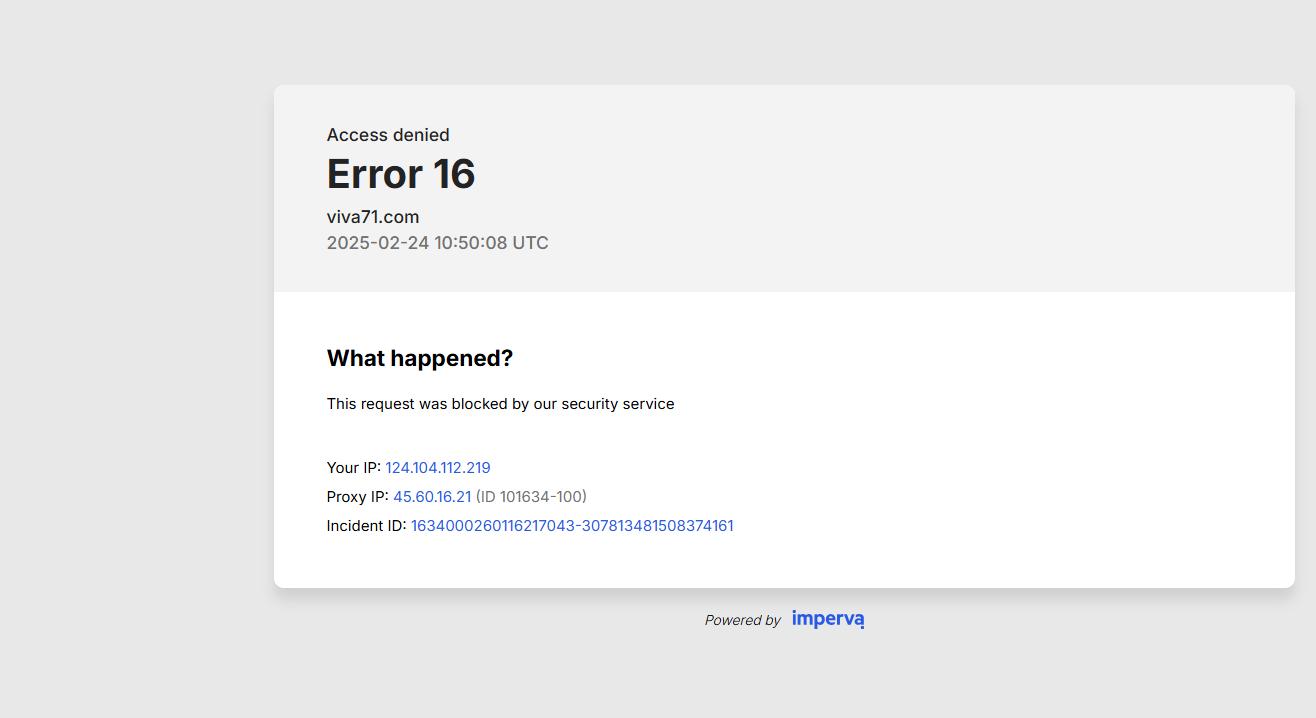Click the number '16' in the heading
Screen dimensions: 1316x718
454,174
